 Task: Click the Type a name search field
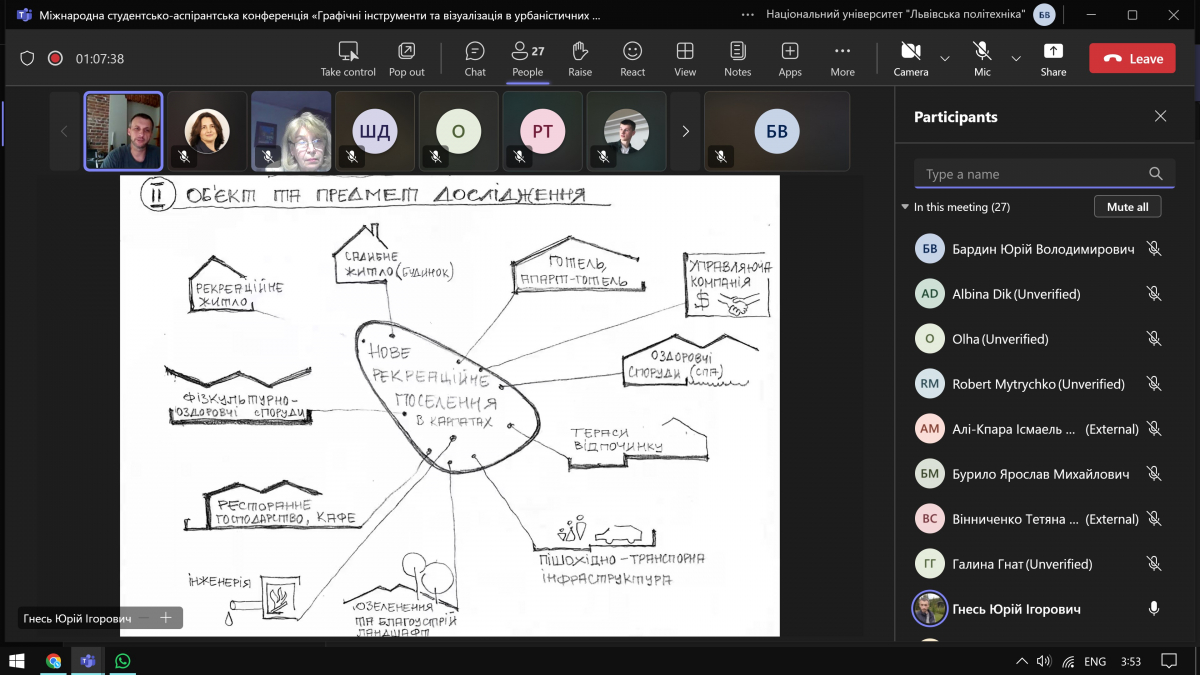pyautogui.click(x=1030, y=174)
